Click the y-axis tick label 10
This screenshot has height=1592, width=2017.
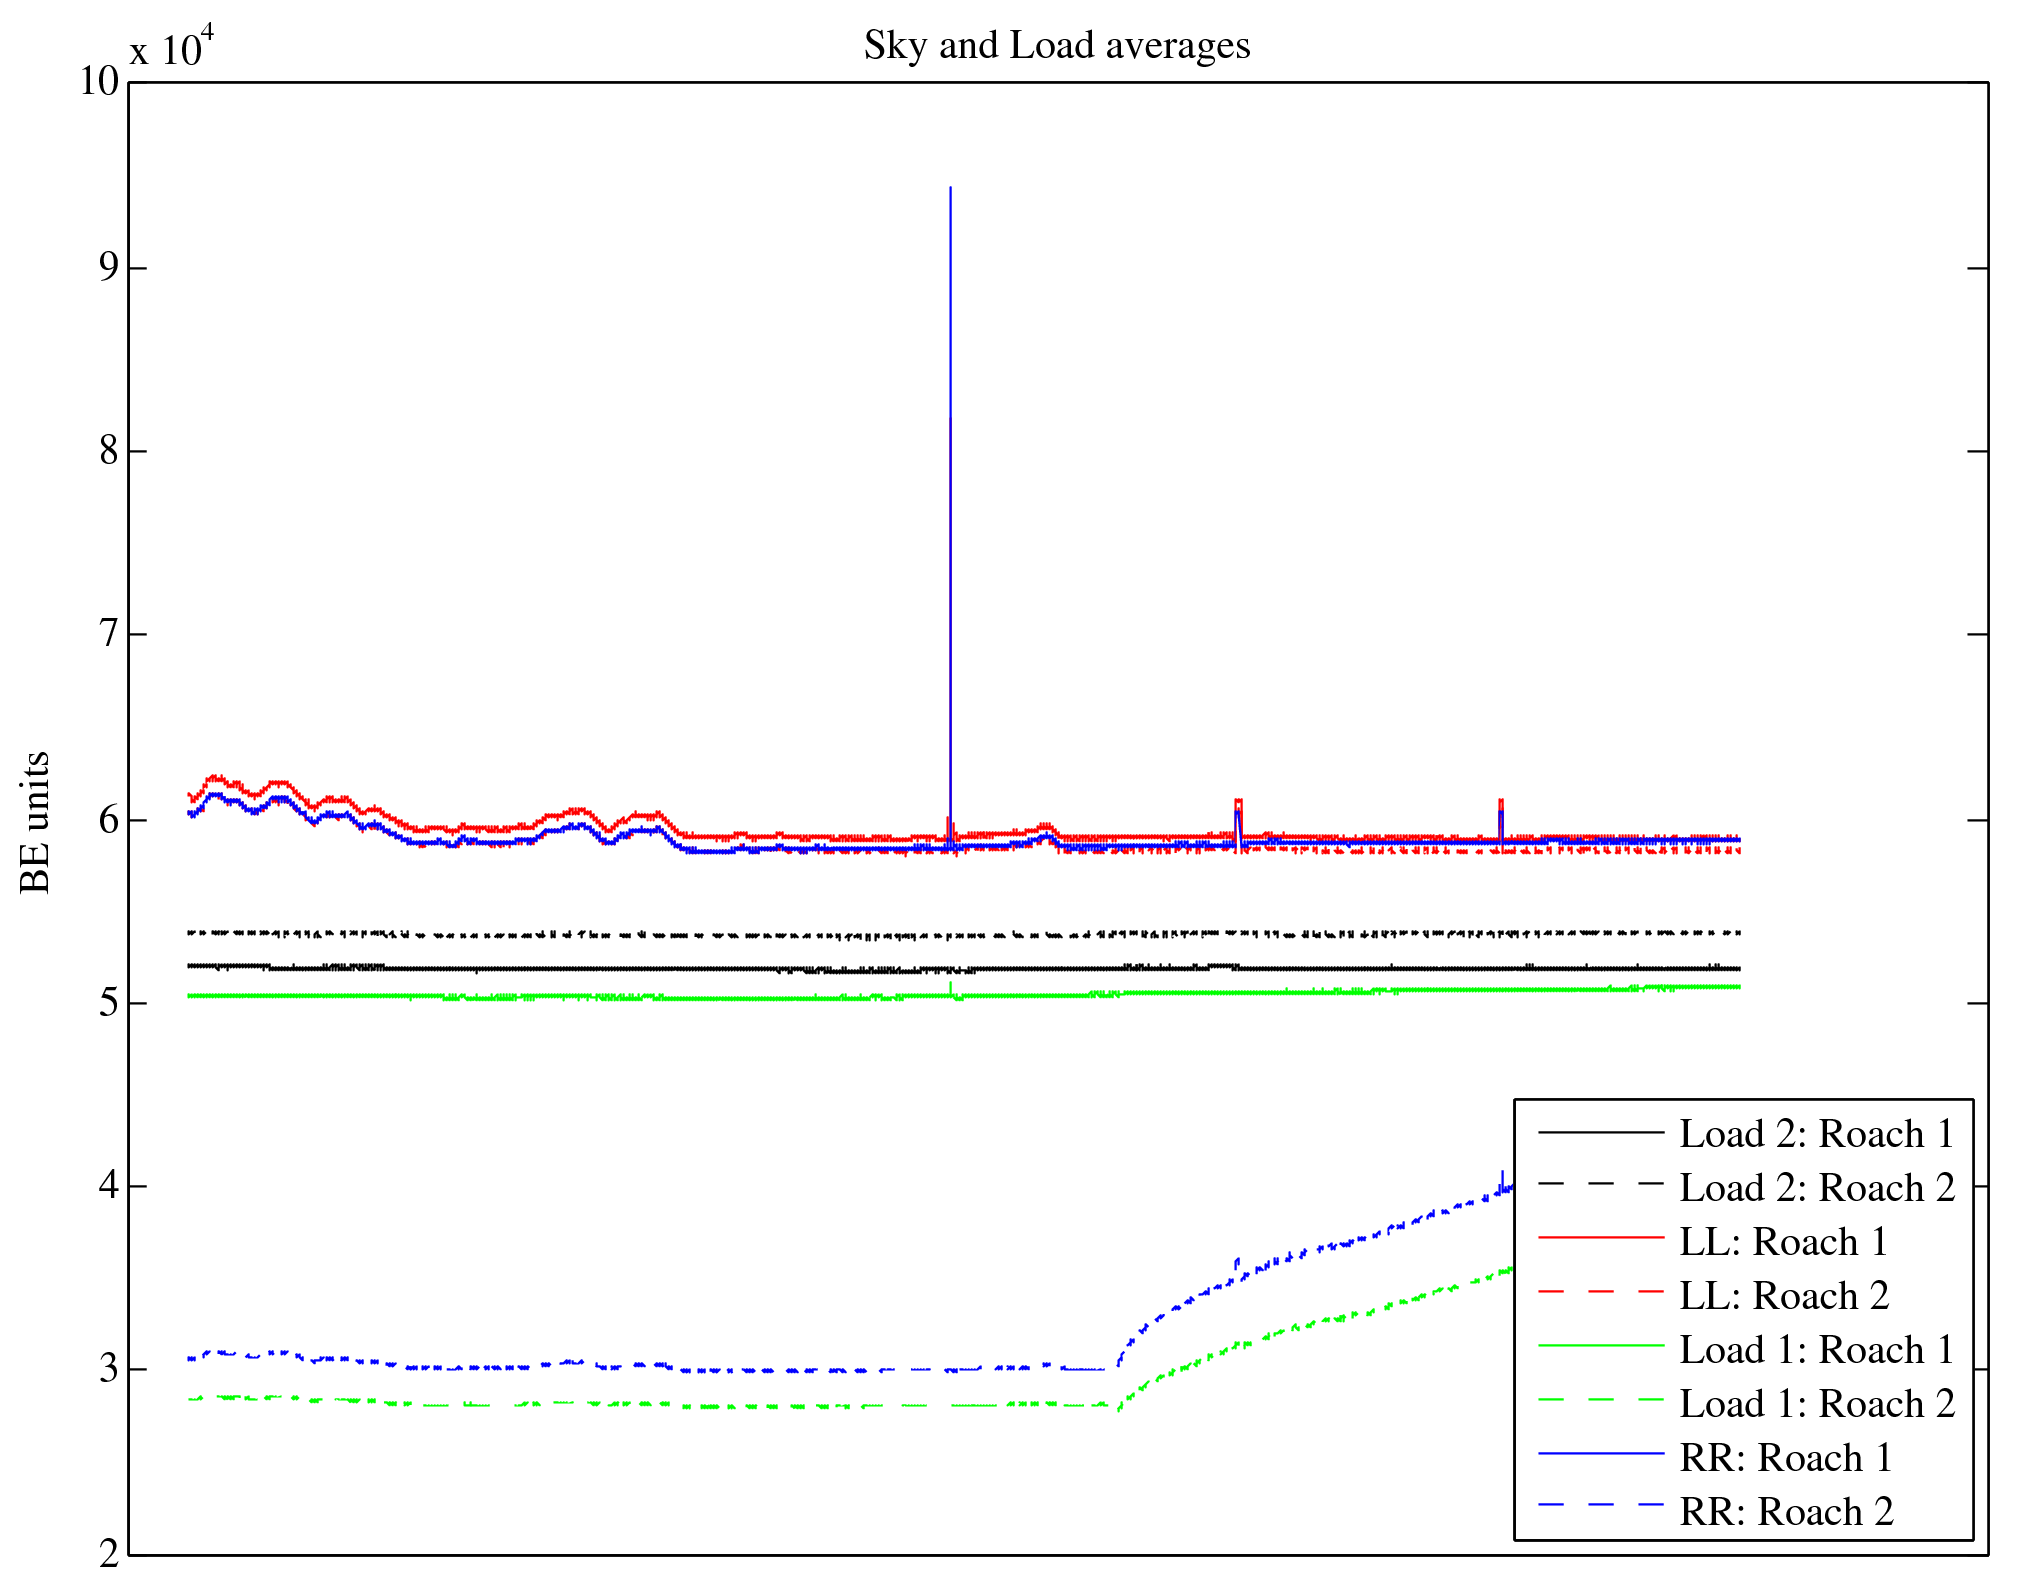[x=99, y=82]
